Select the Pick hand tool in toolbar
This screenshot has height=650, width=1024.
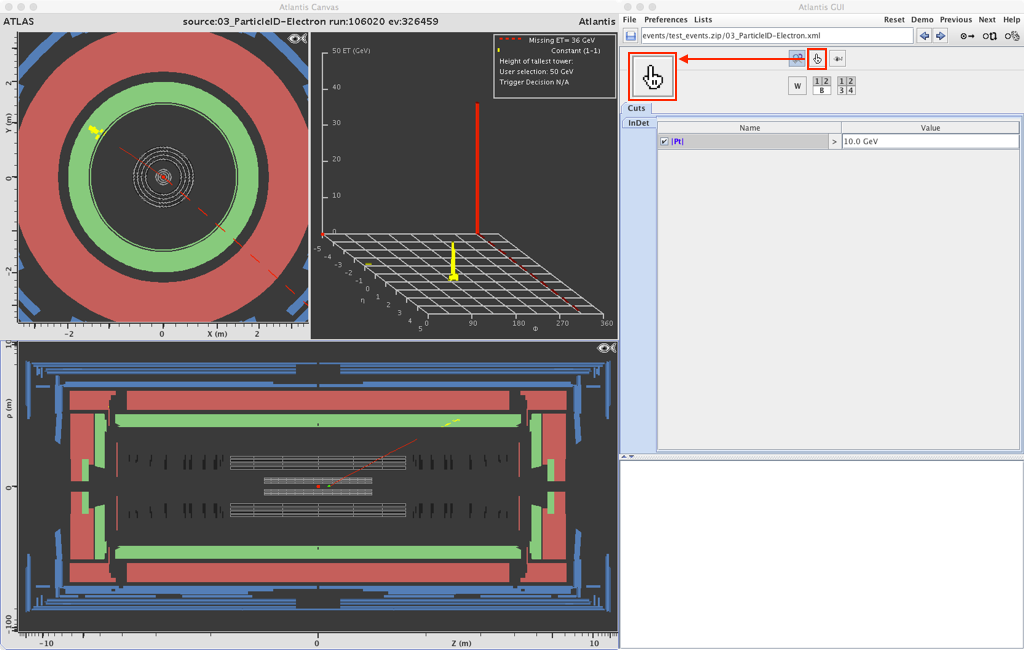click(x=817, y=58)
